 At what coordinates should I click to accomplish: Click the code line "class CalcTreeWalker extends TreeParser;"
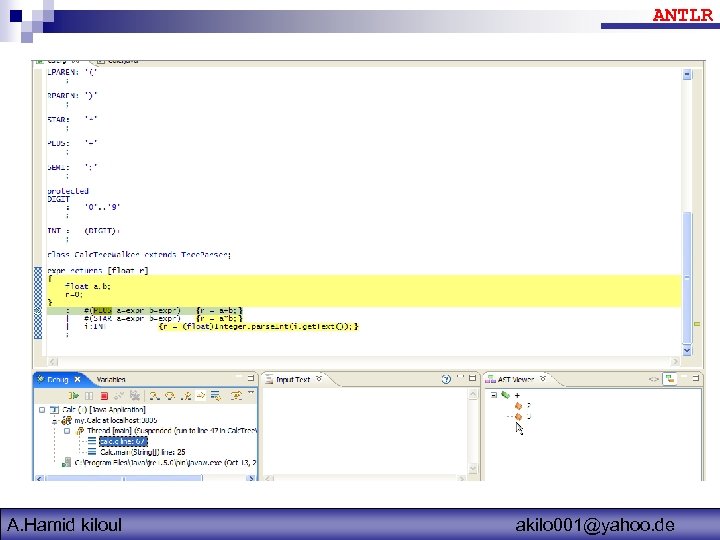click(139, 254)
